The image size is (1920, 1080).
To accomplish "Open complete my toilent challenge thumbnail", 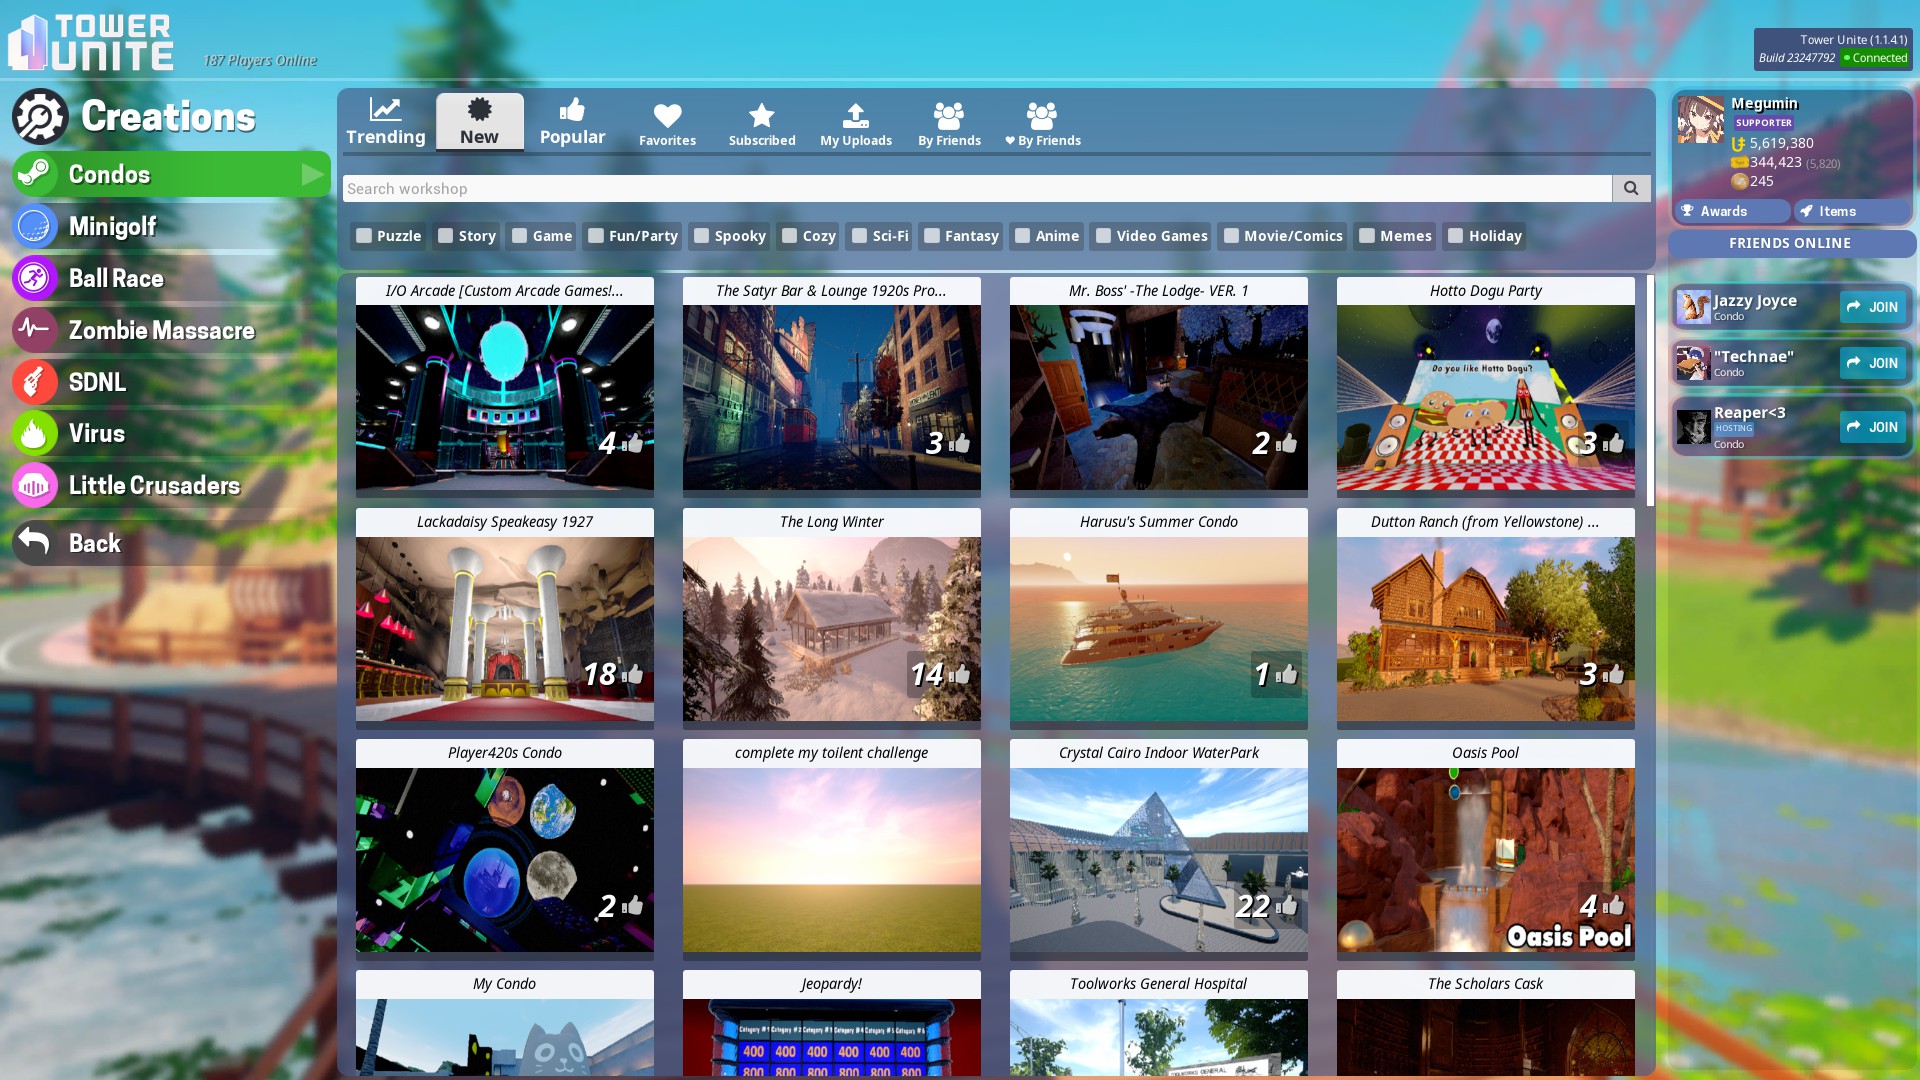I will point(832,860).
